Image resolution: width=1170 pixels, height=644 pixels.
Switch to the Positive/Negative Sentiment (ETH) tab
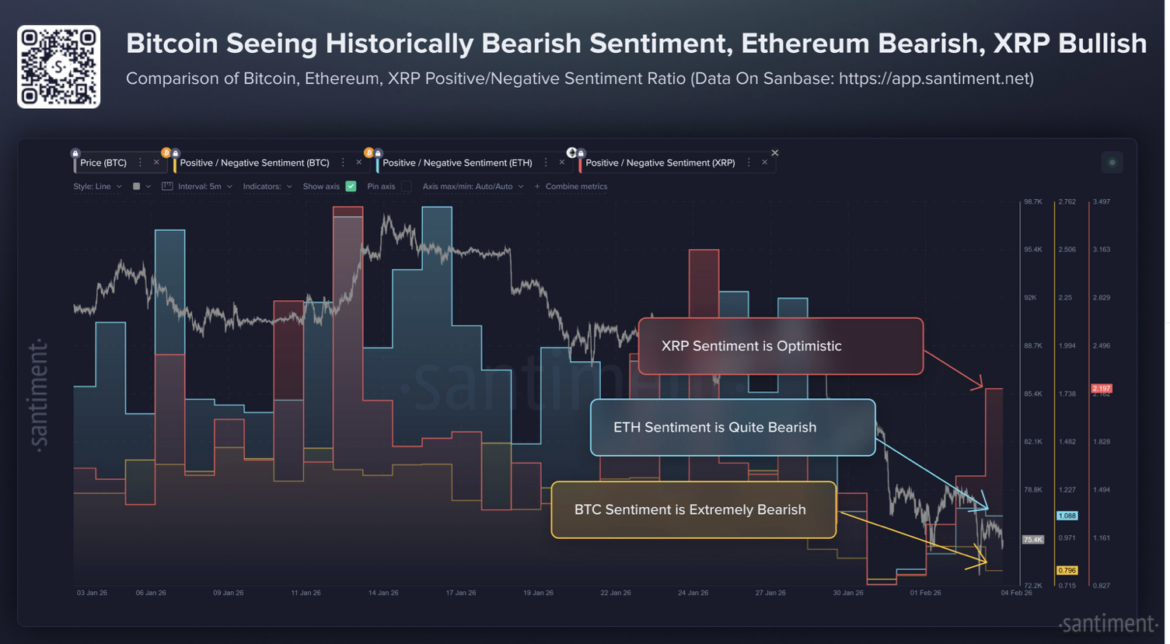(459, 162)
